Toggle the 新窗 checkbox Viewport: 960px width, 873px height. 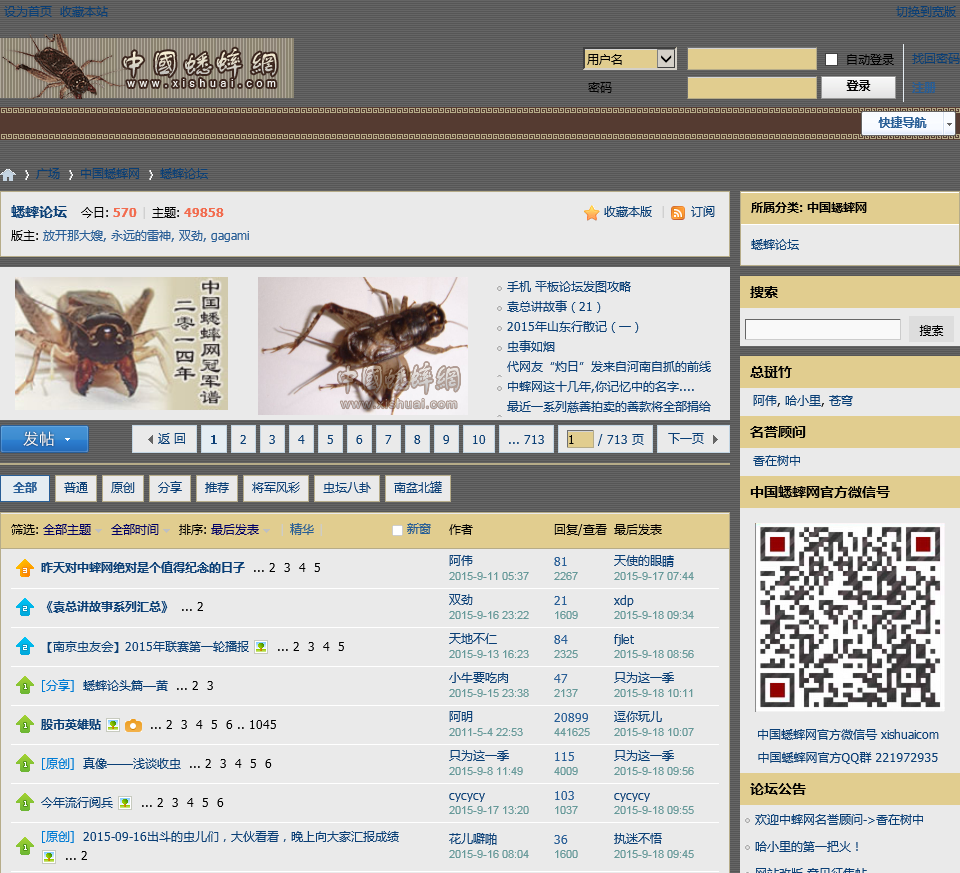(397, 530)
